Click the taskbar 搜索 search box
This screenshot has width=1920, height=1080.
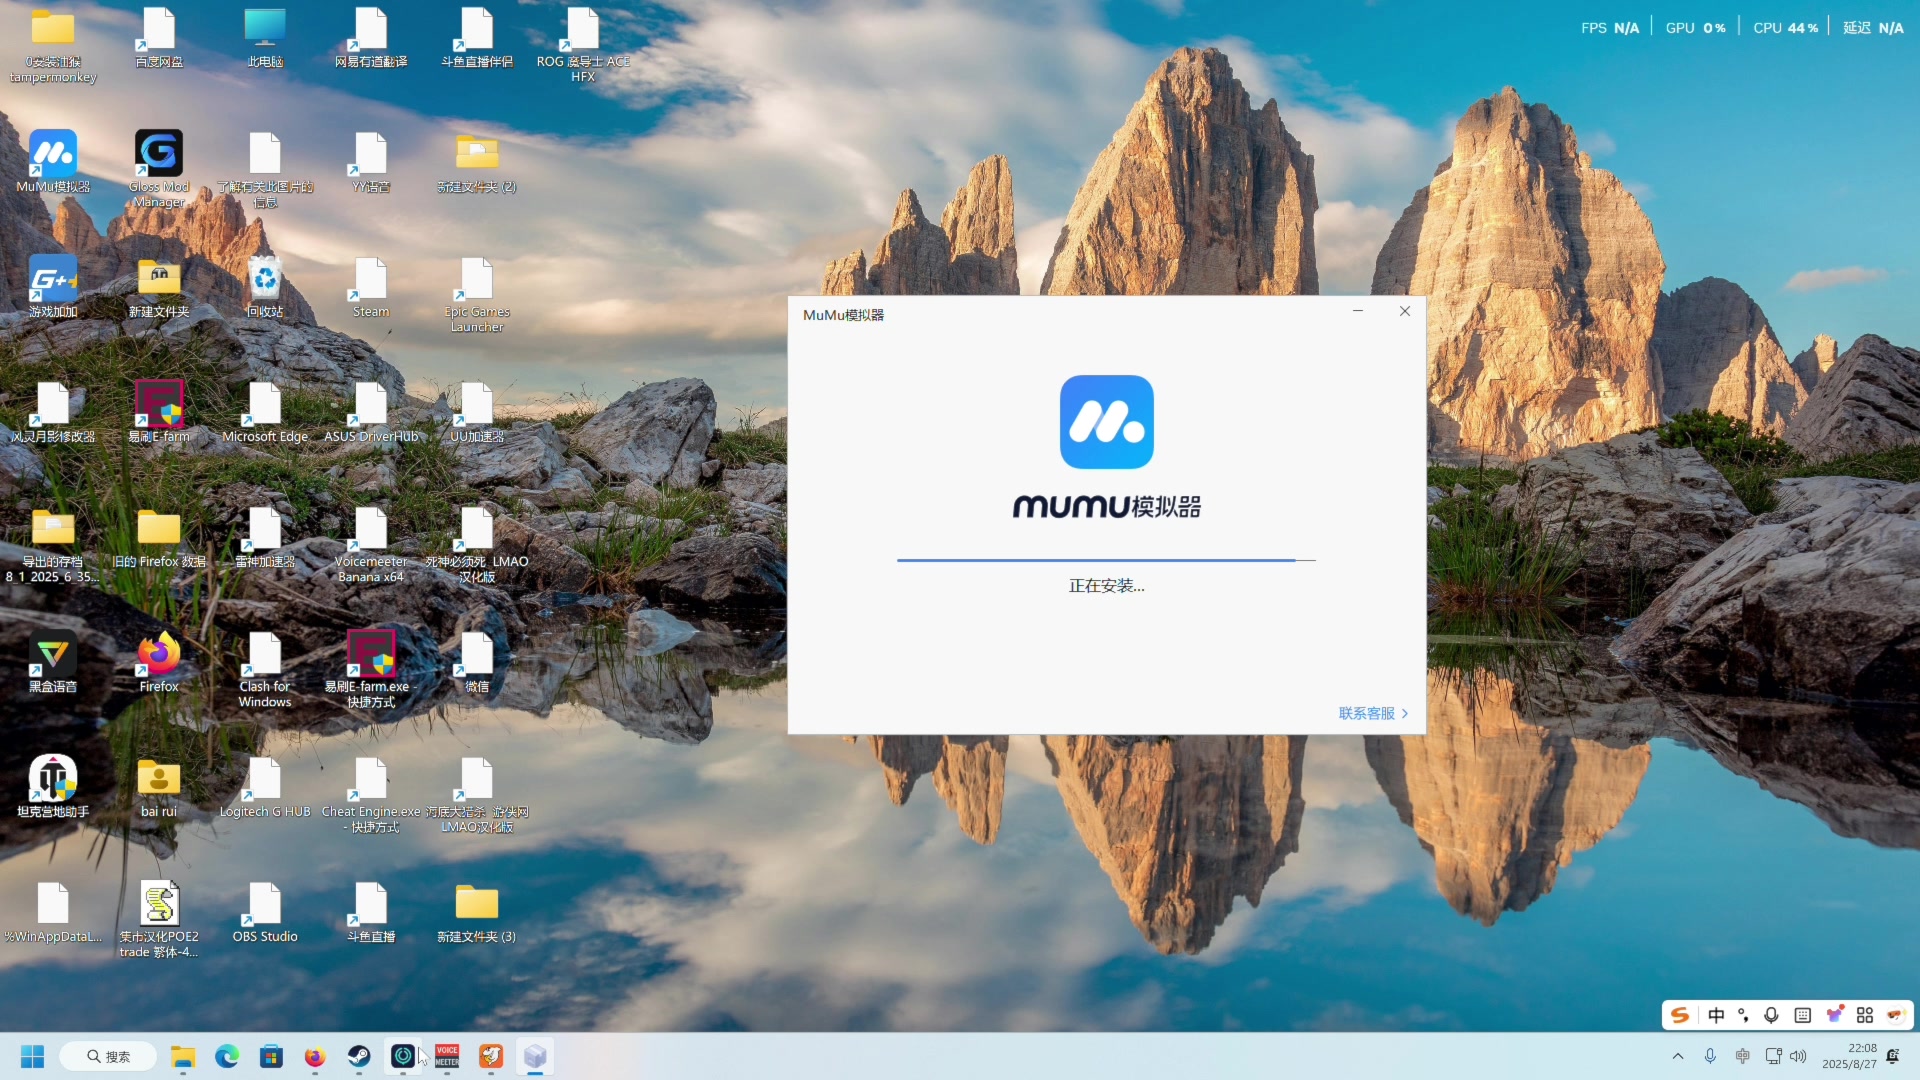point(108,1056)
